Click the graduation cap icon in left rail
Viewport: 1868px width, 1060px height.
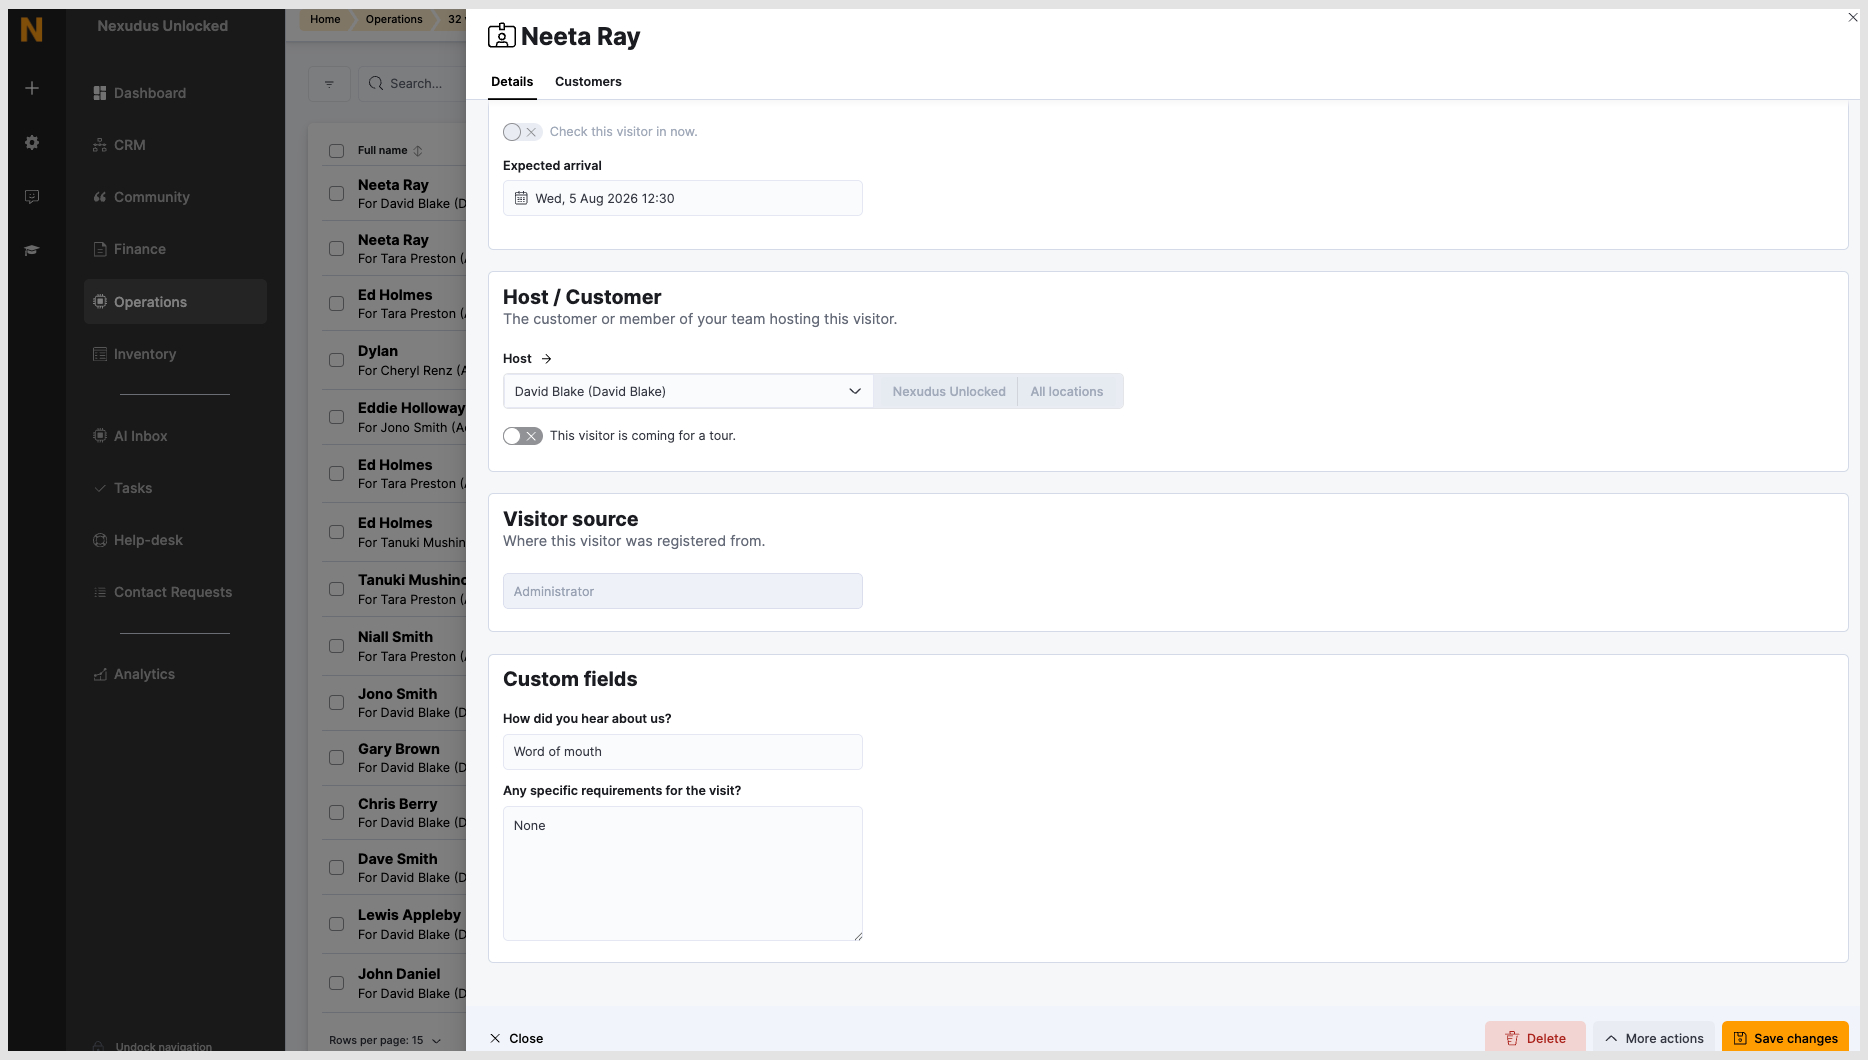(x=32, y=250)
